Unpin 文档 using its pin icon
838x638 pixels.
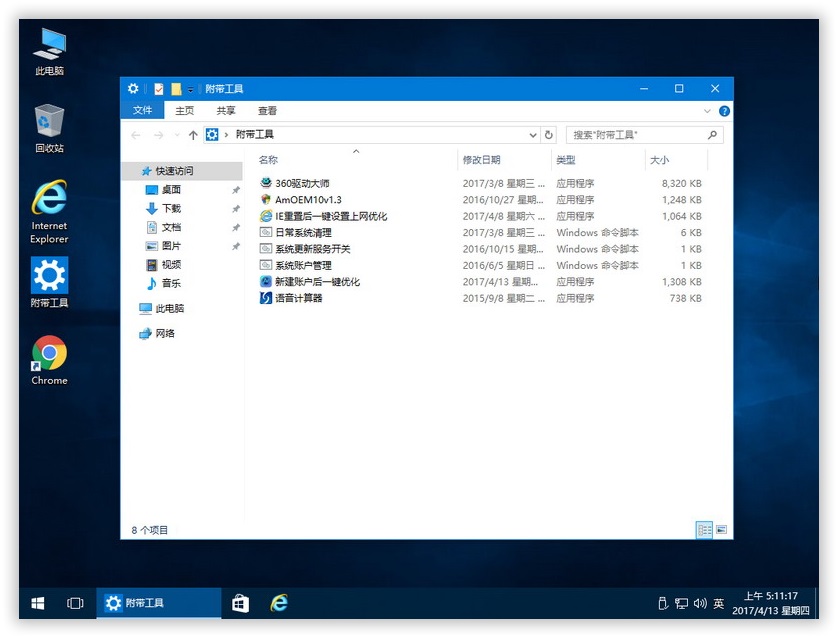[x=236, y=228]
